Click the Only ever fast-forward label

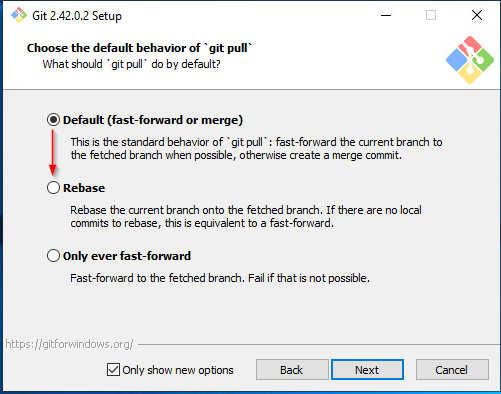127,256
